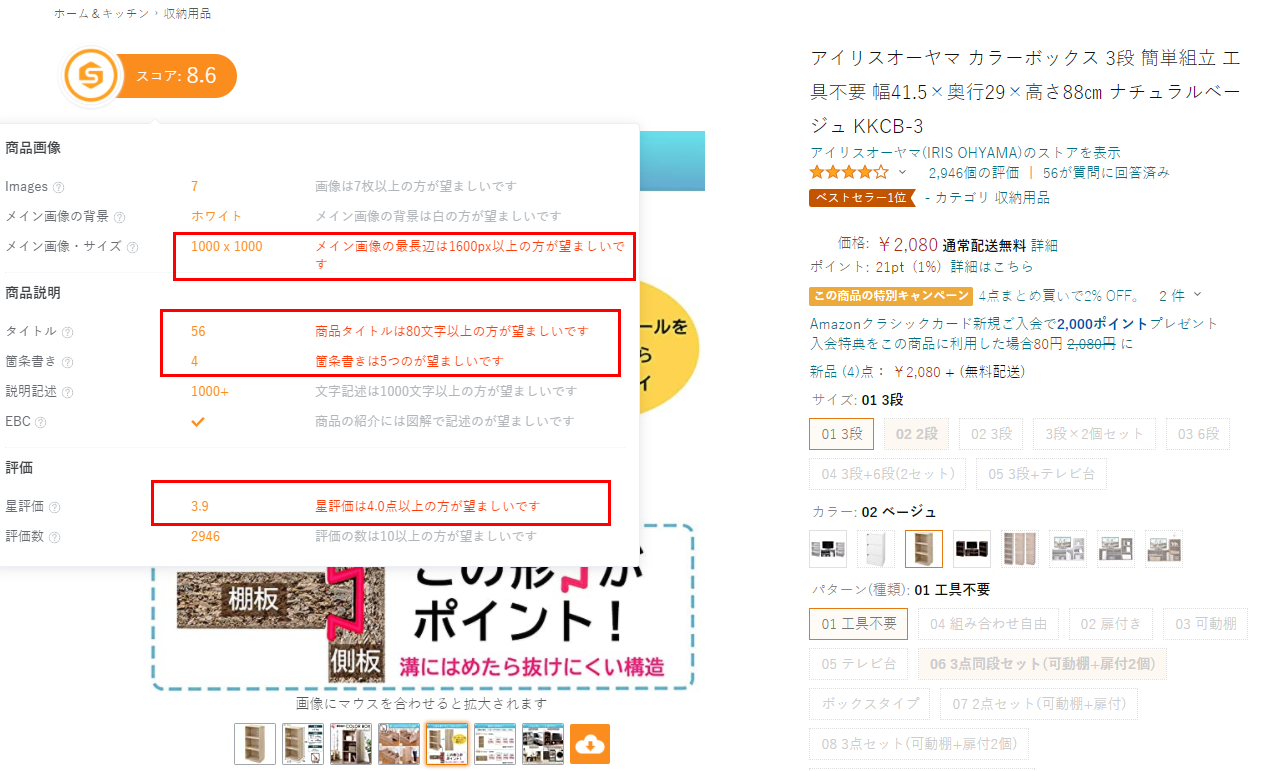Select size option 03 6段
Viewport: 1265px width, 771px height.
point(1198,434)
